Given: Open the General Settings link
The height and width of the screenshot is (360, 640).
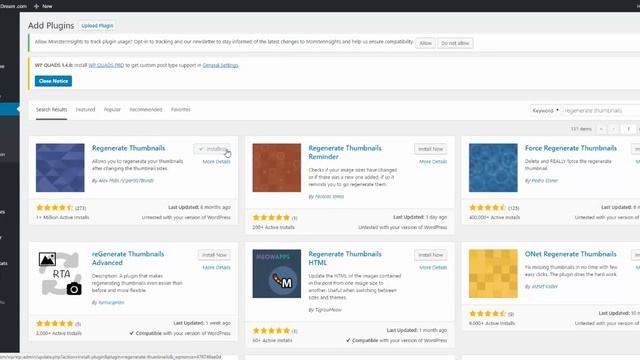Looking at the screenshot, I should pos(220,65).
